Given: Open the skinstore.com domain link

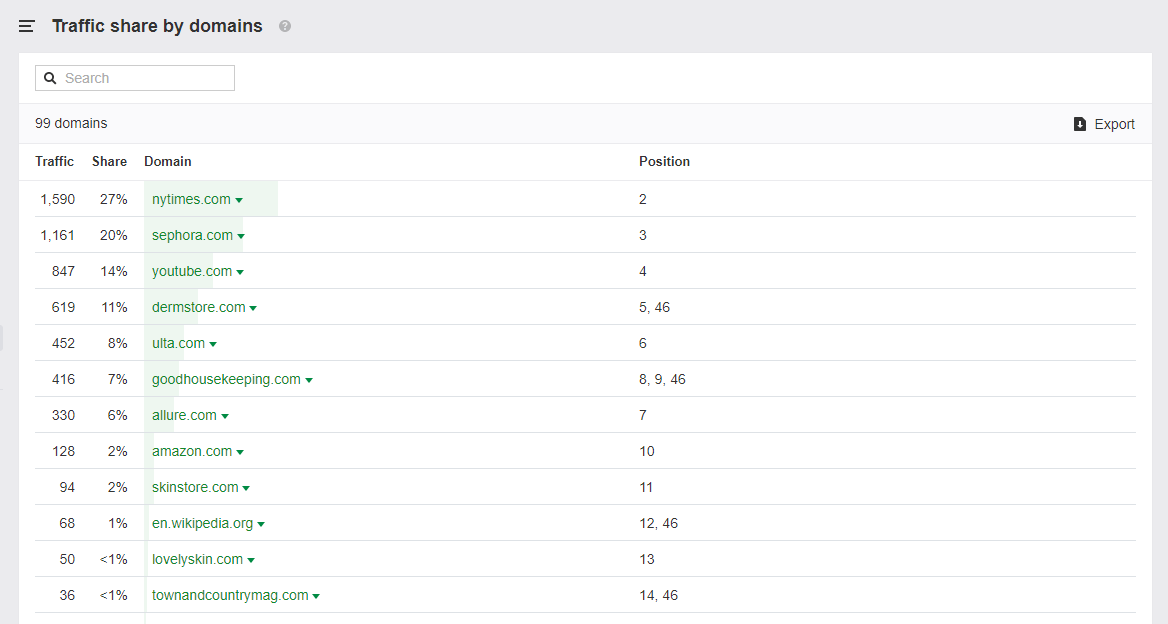Looking at the screenshot, I should click(x=195, y=487).
